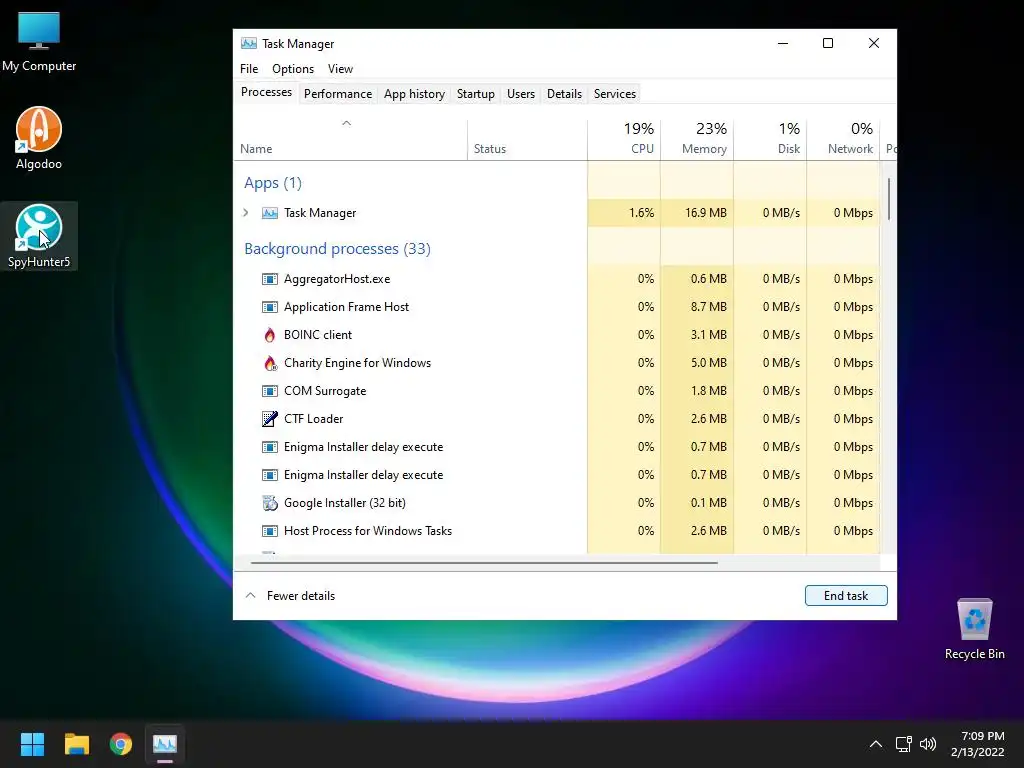Screen dimensions: 1024x768
Task: Select the BOINC client process row
Action: click(556, 335)
